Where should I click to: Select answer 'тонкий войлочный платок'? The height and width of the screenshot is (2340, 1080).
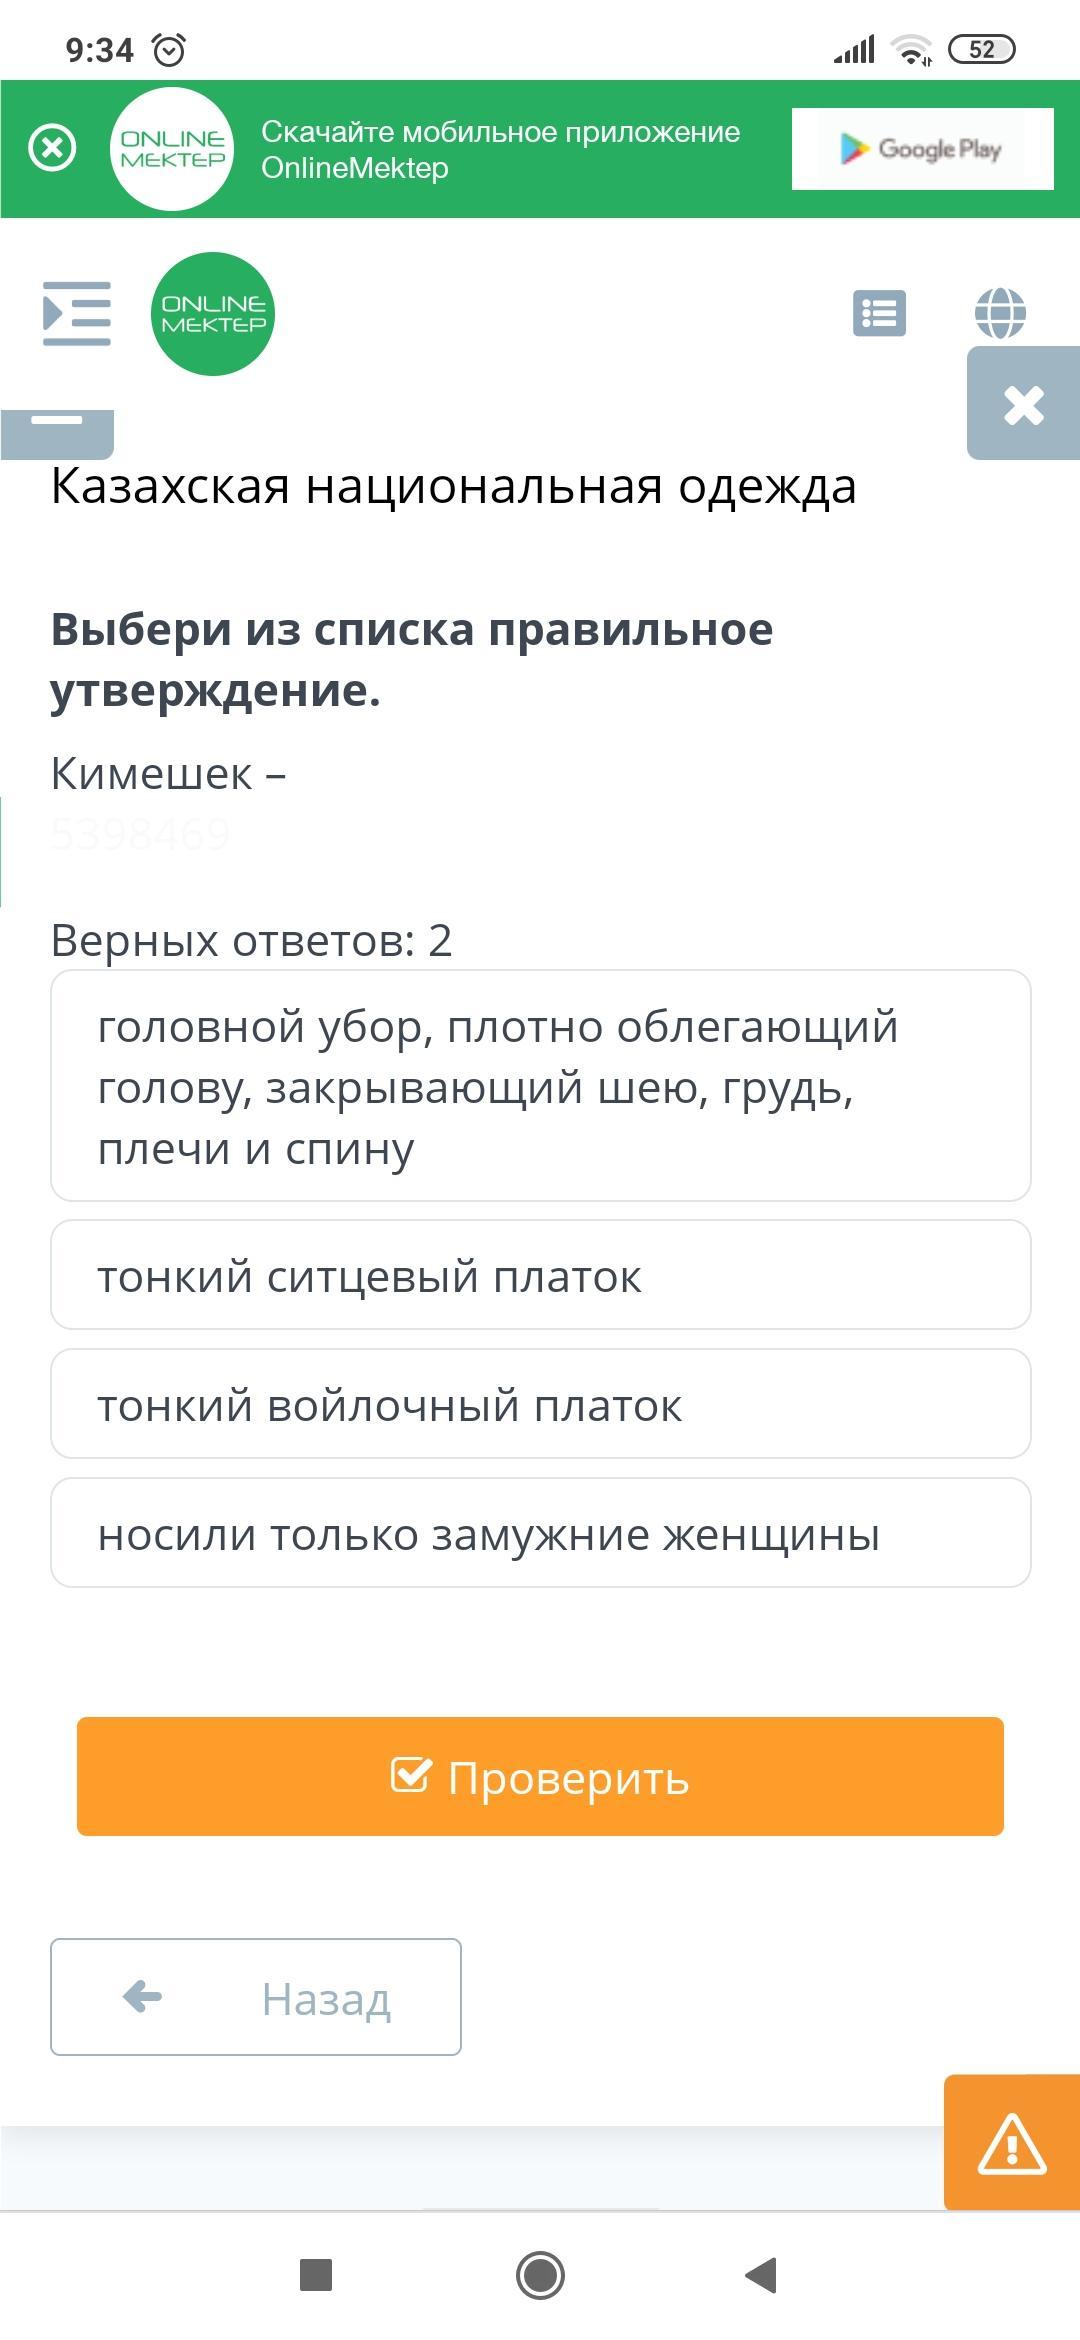(x=540, y=1404)
